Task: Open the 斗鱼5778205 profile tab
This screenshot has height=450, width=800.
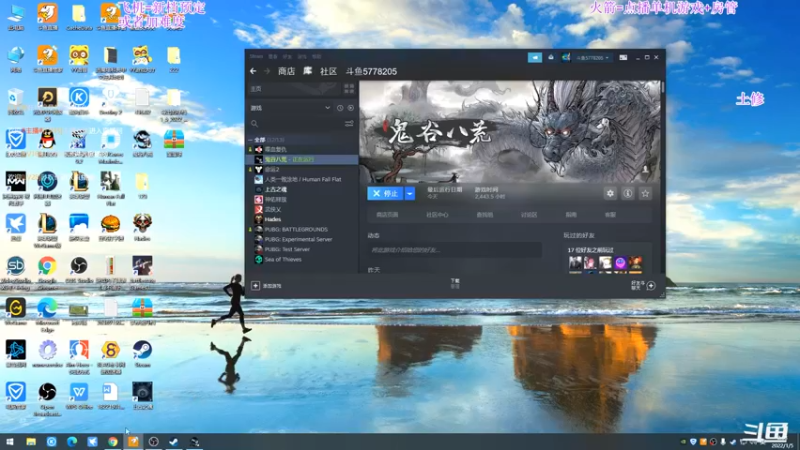Action: (371, 71)
